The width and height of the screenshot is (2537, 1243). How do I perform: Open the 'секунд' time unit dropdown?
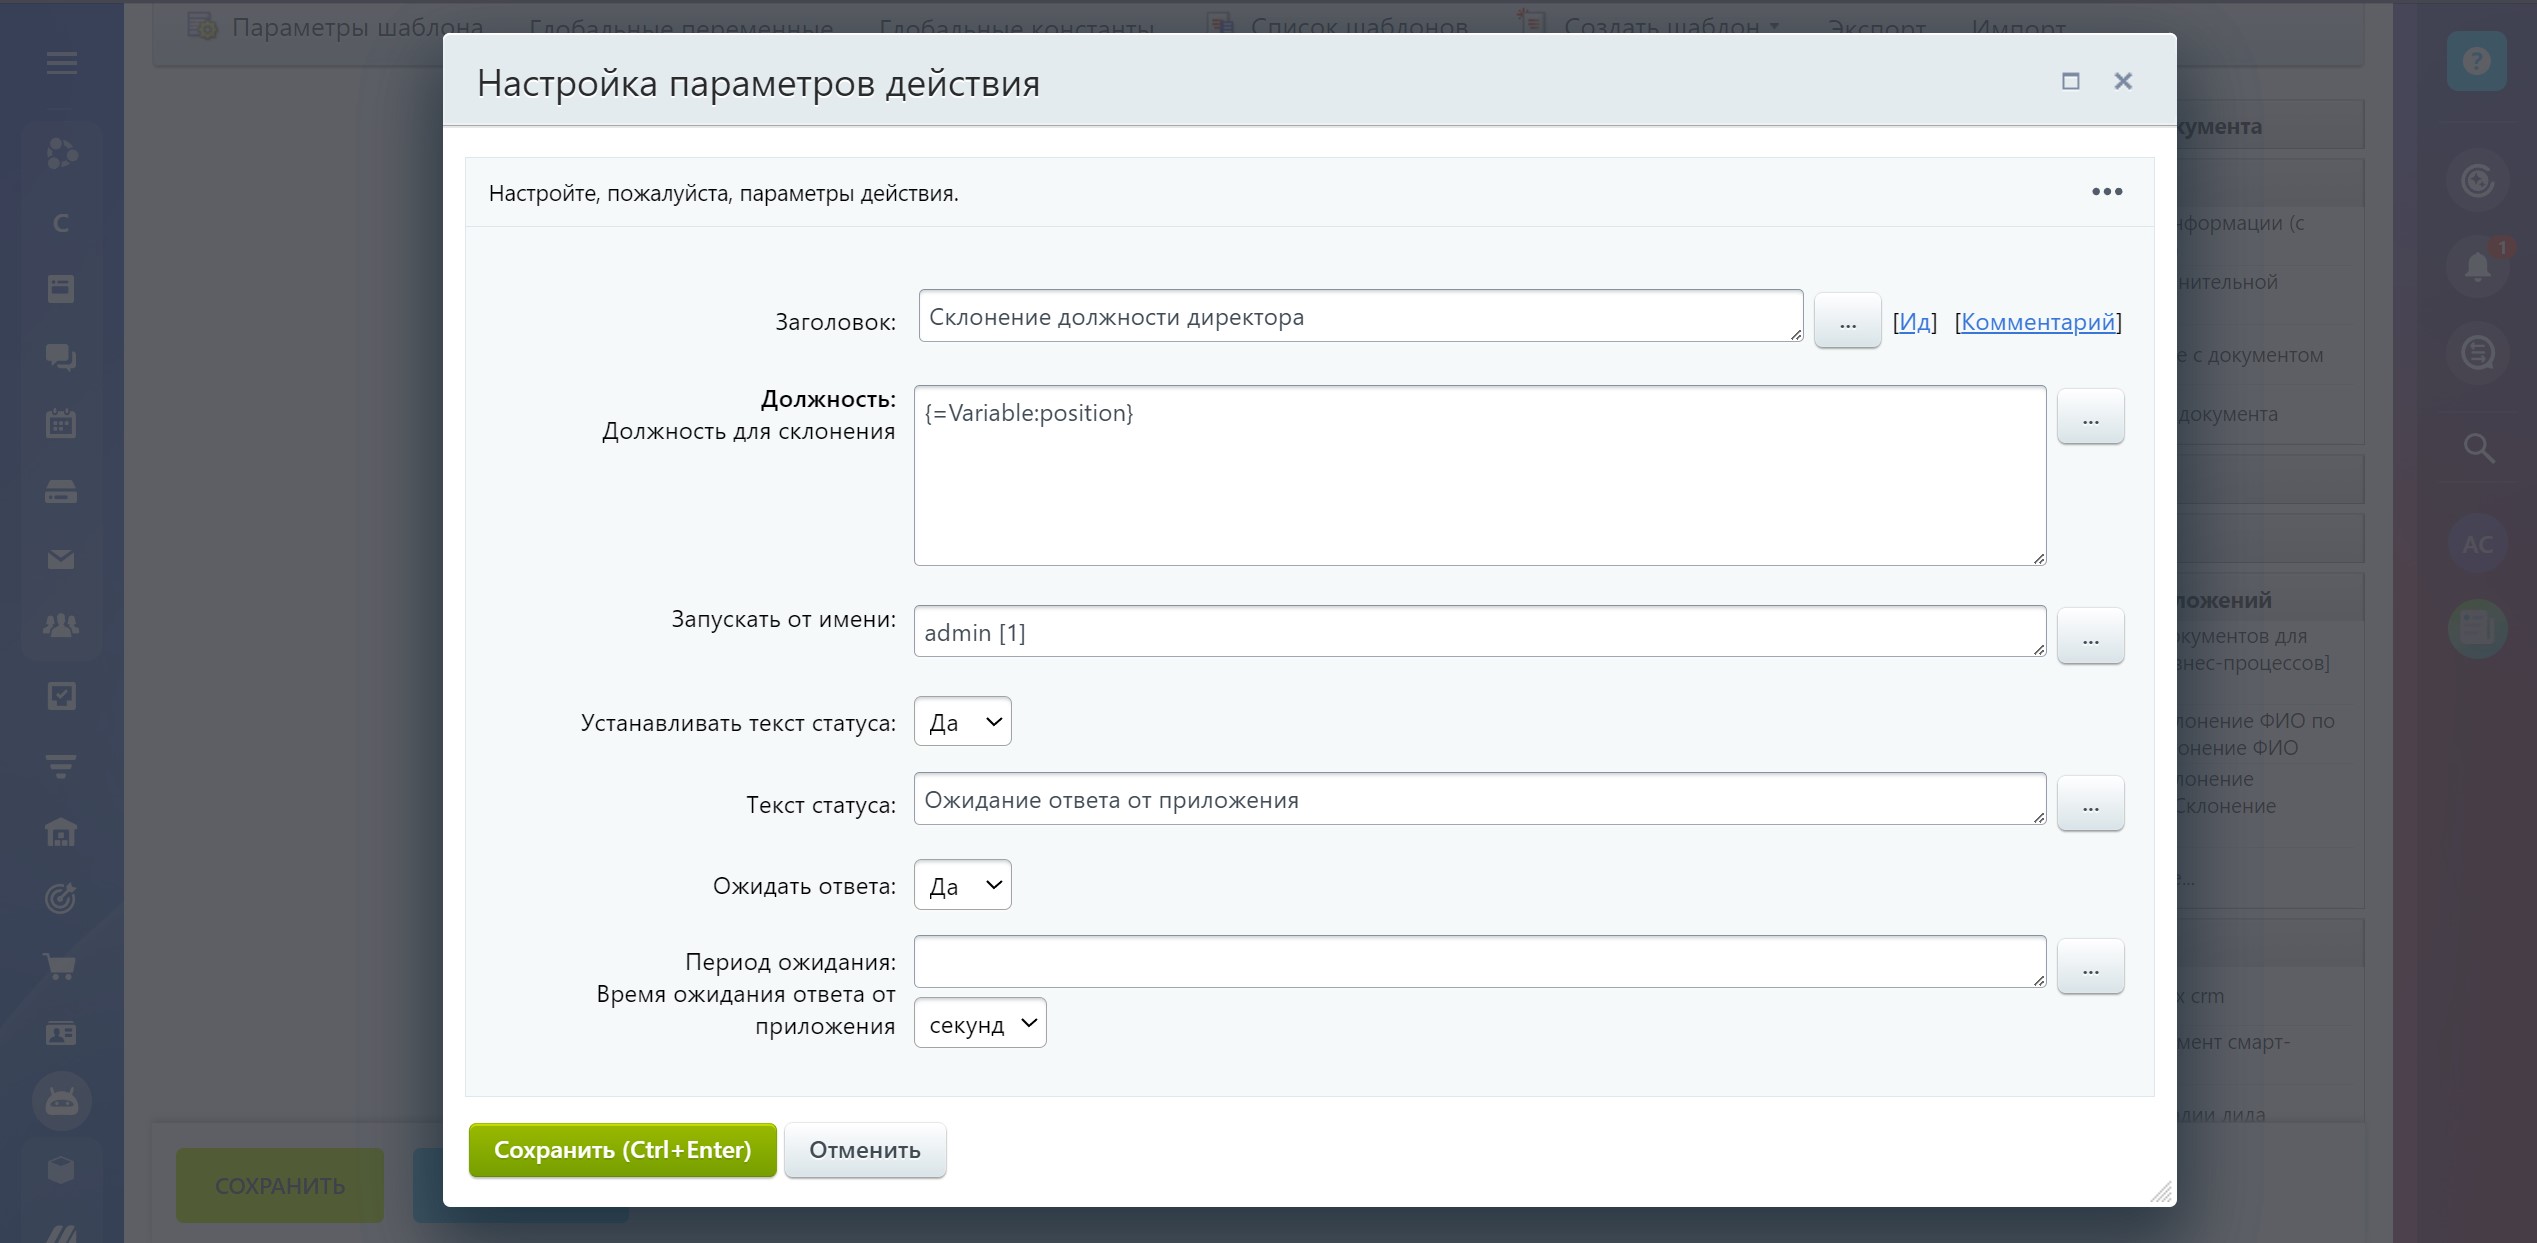click(x=979, y=1024)
